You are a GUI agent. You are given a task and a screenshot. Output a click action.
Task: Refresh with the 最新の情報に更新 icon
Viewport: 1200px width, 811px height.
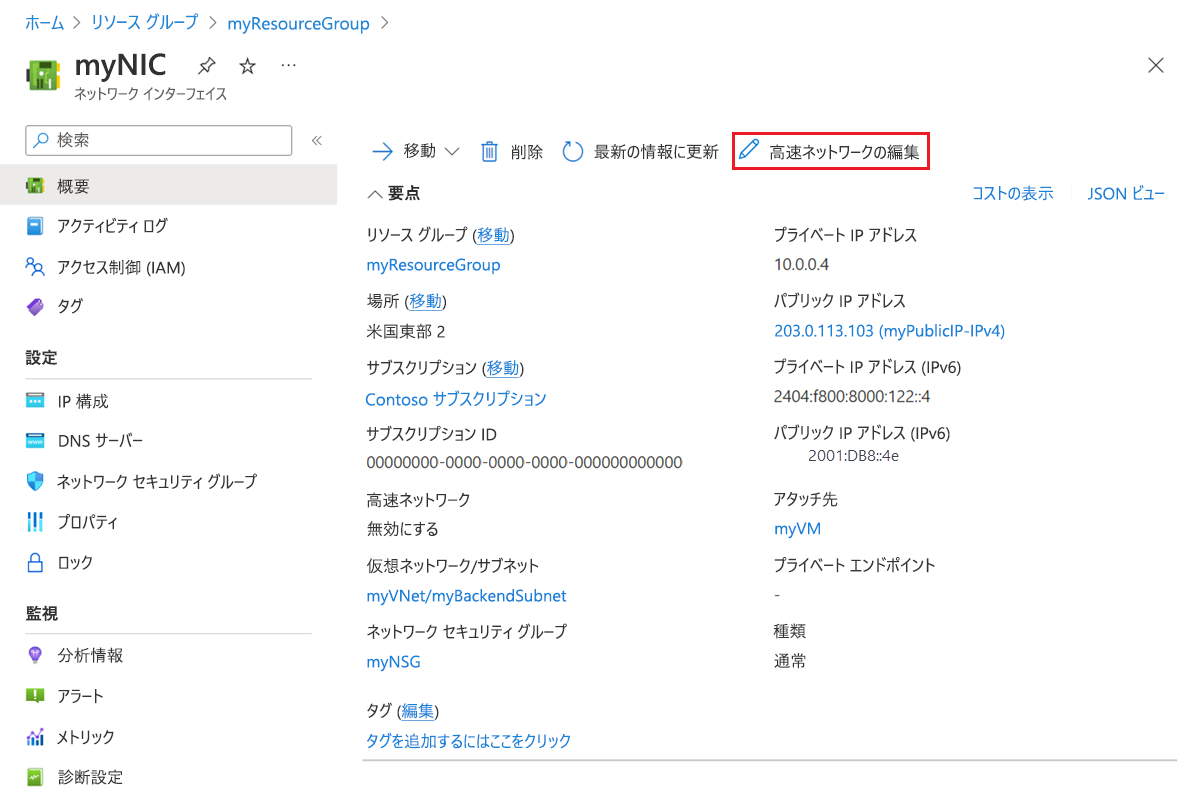point(571,150)
